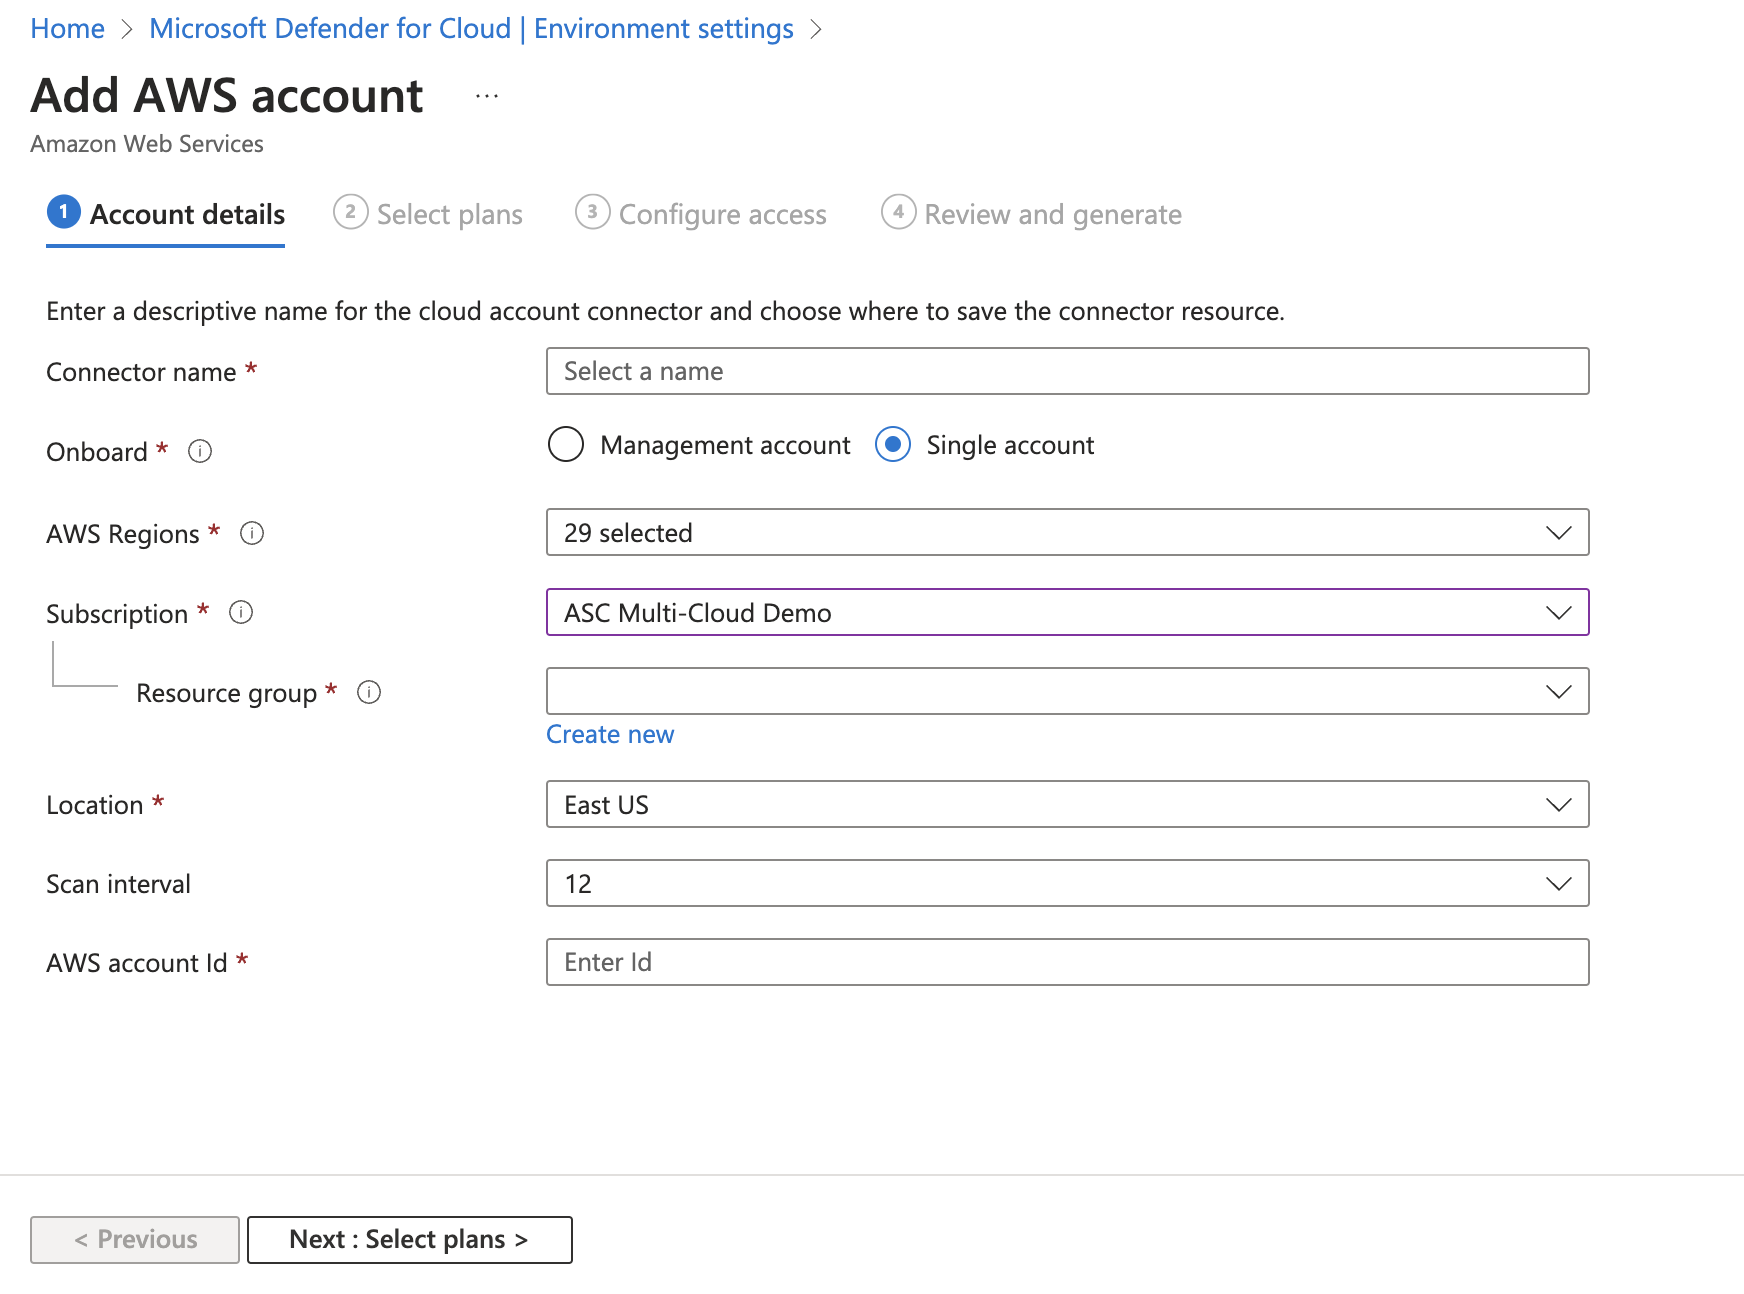The image size is (1744, 1294).
Task: Select the Account details tab
Action: 186,213
